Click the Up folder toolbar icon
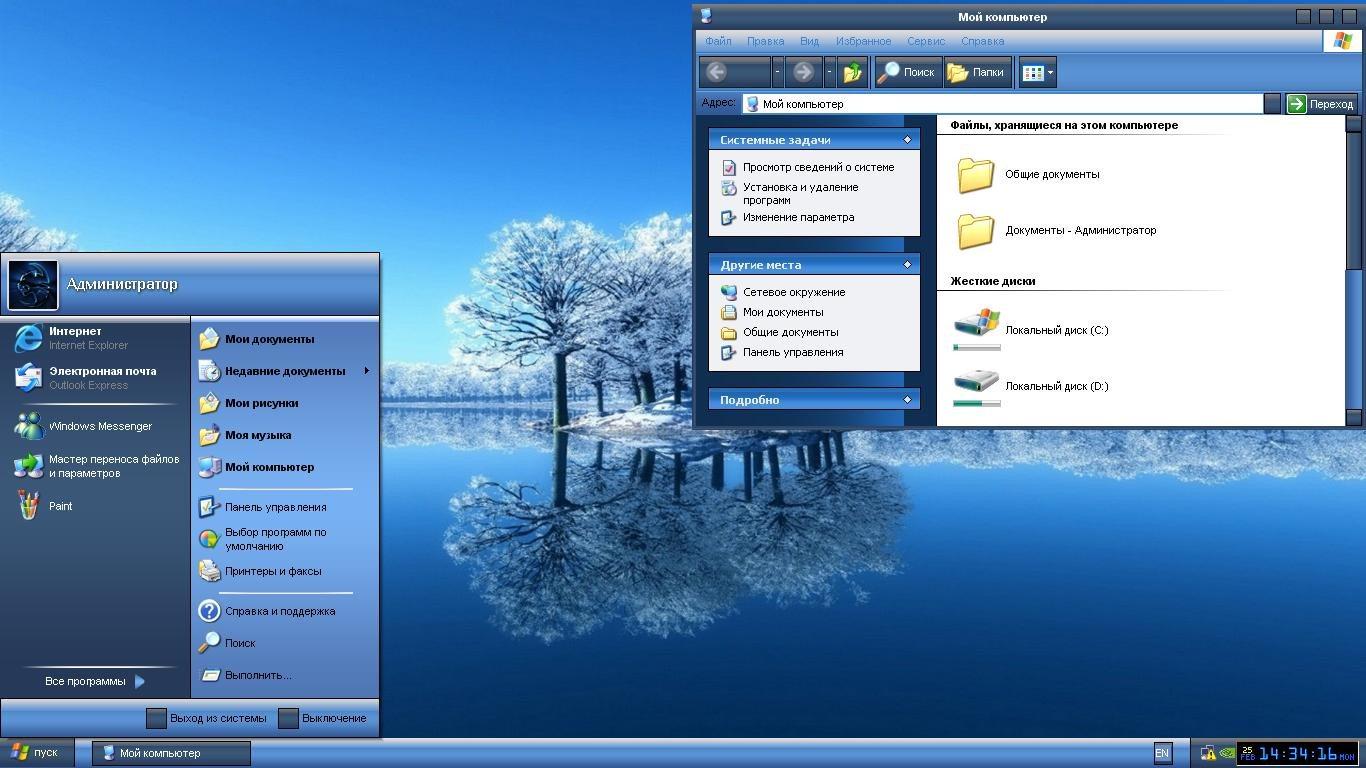This screenshot has width=1366, height=768. click(x=853, y=72)
